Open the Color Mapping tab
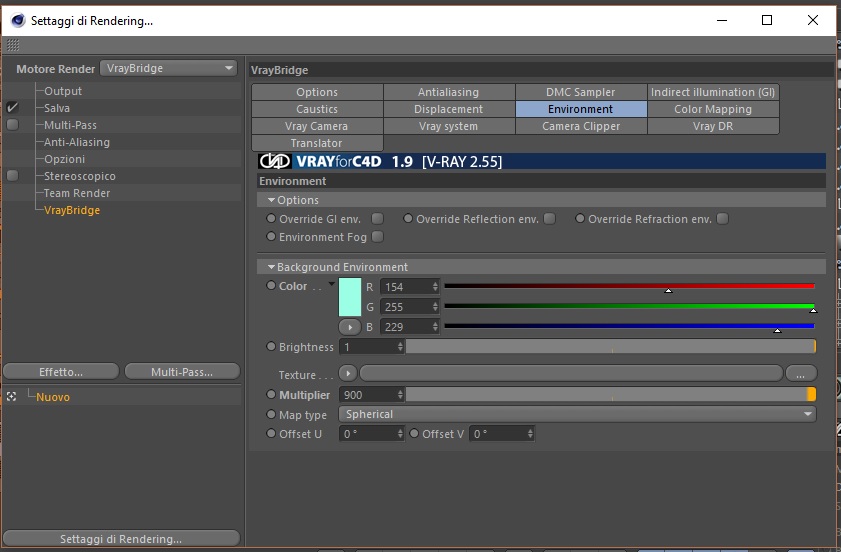841x552 pixels. click(713, 109)
